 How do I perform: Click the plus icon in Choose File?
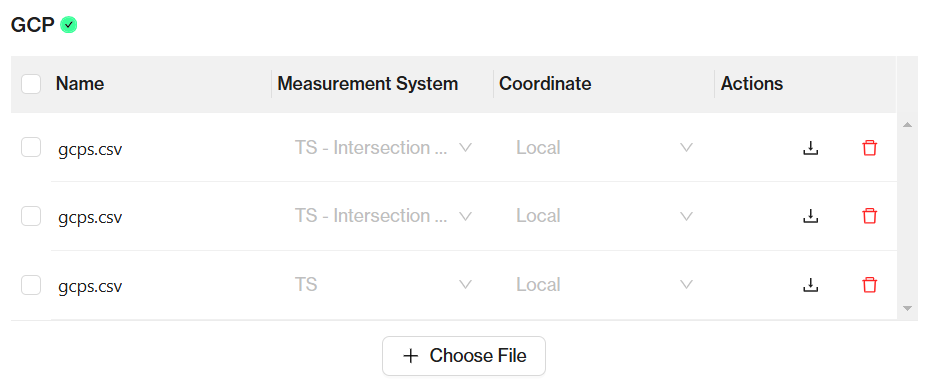pos(411,356)
